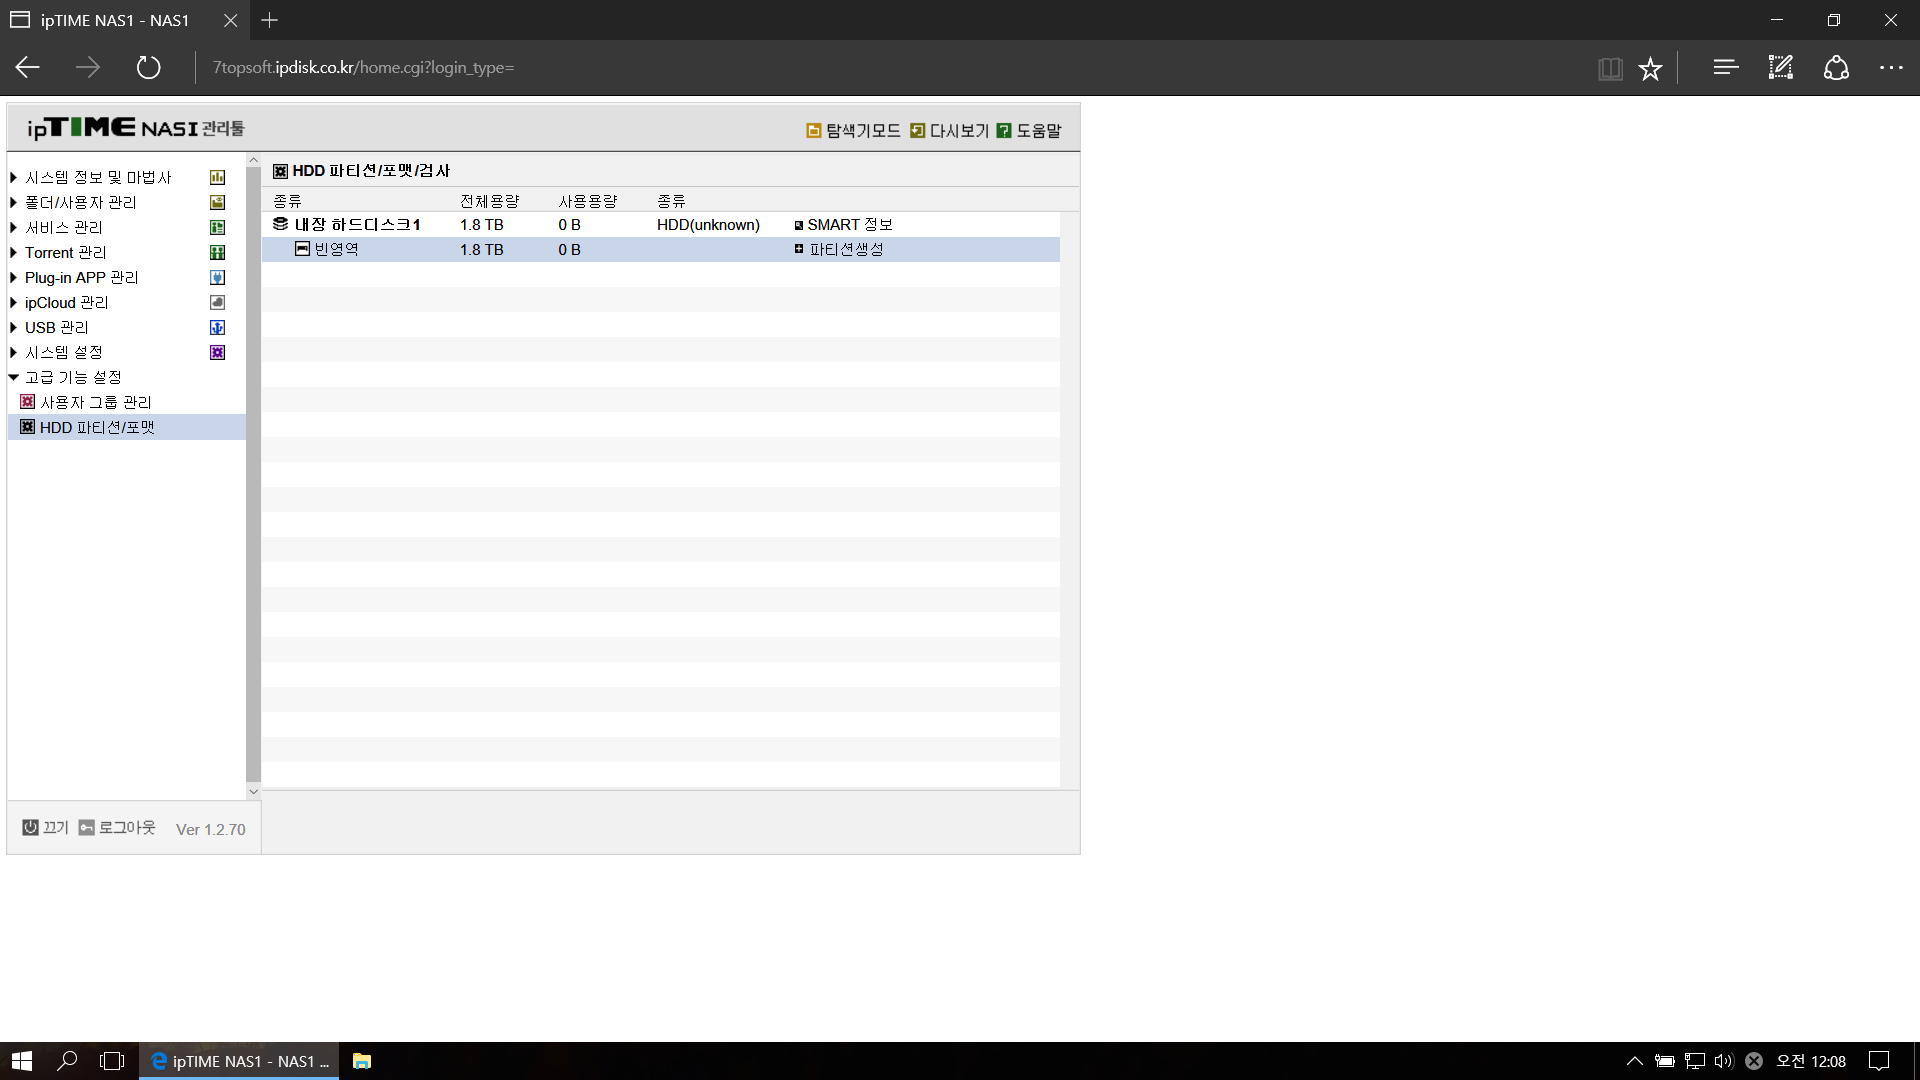Click the sidebar scroll-down arrow
This screenshot has width=1920, height=1080.
click(253, 791)
